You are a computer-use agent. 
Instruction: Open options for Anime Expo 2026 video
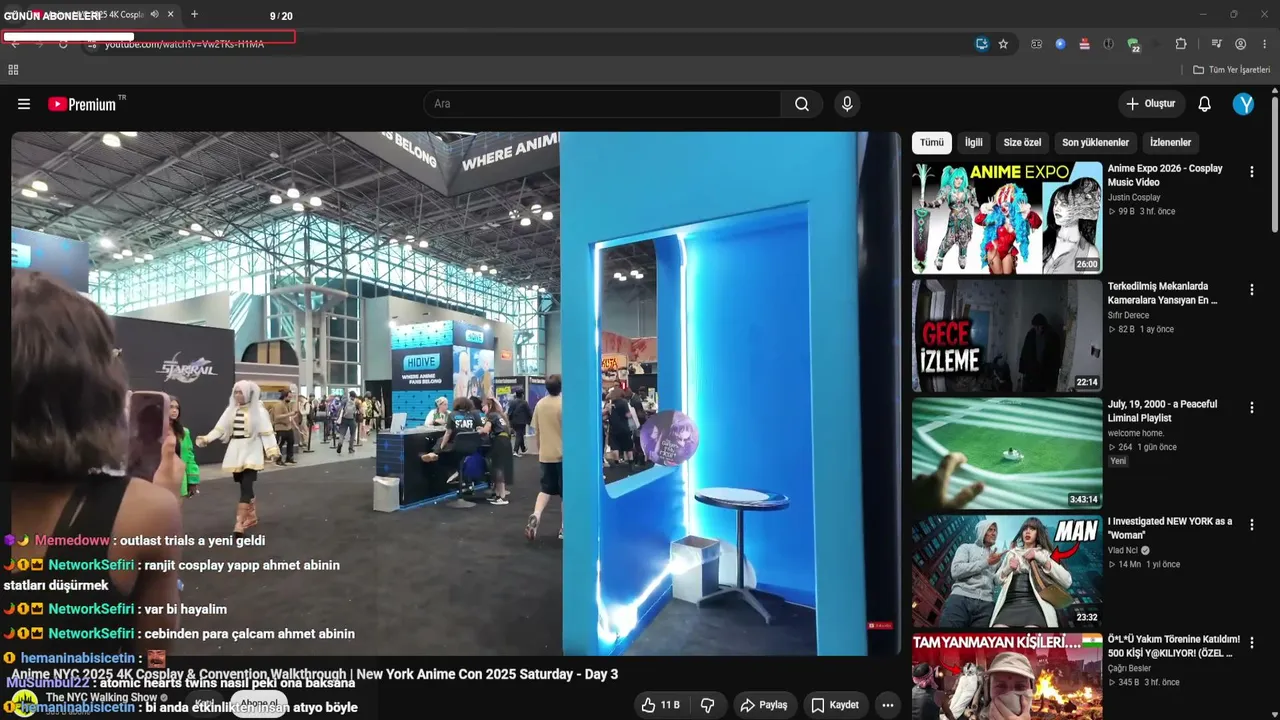coord(1251,172)
